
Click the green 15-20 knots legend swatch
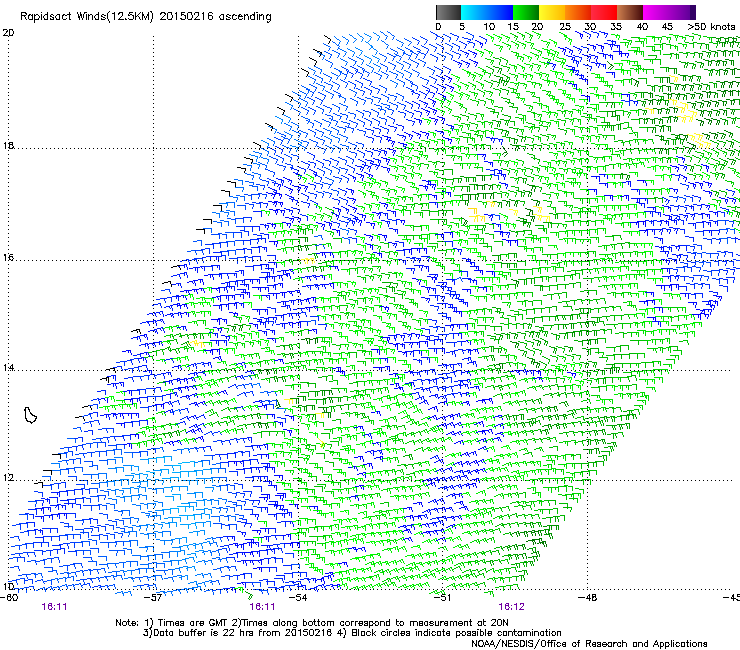[526, 12]
